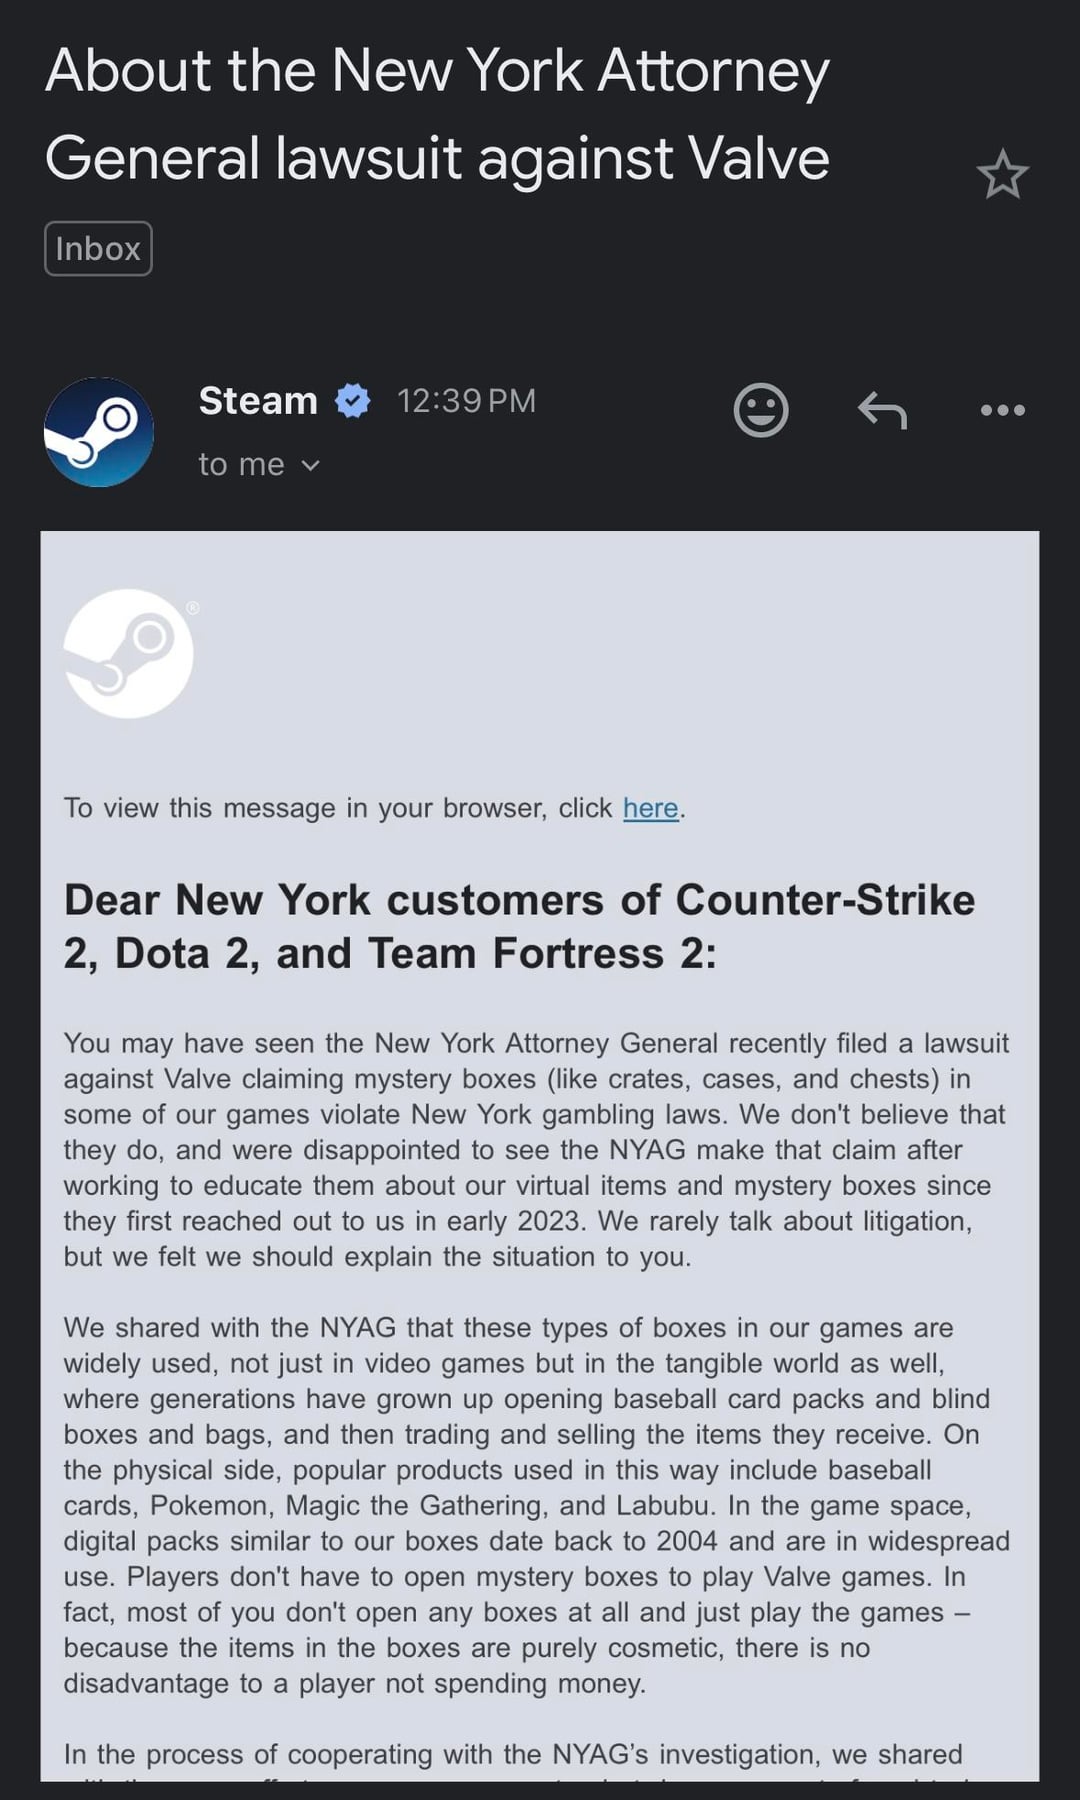Tap the 'to me' recipient text

[x=241, y=464]
